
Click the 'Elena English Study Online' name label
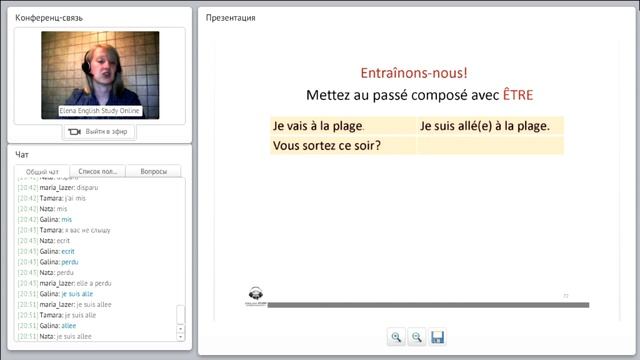click(x=100, y=111)
